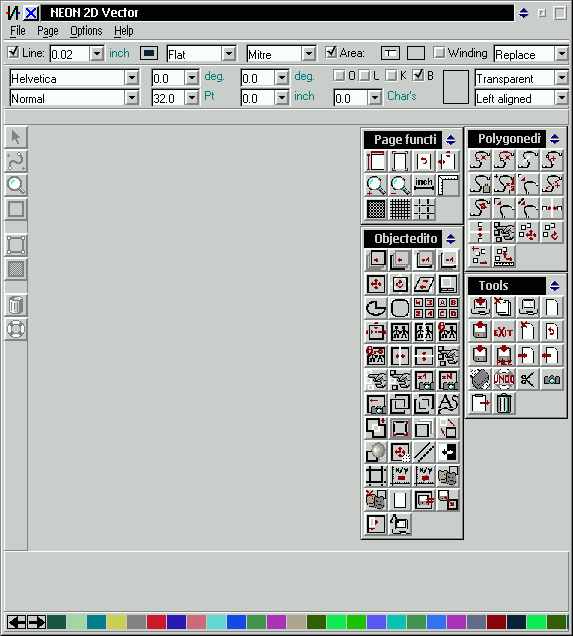Collapse the Polygoneditor panel arrows
Viewport: 573px width, 636px height.
point(555,139)
